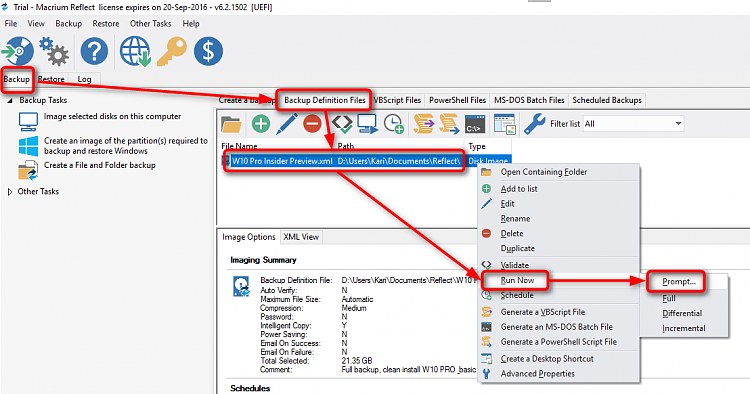Choose Validate from context menu
Screen dimensions: 750x394
559,265
